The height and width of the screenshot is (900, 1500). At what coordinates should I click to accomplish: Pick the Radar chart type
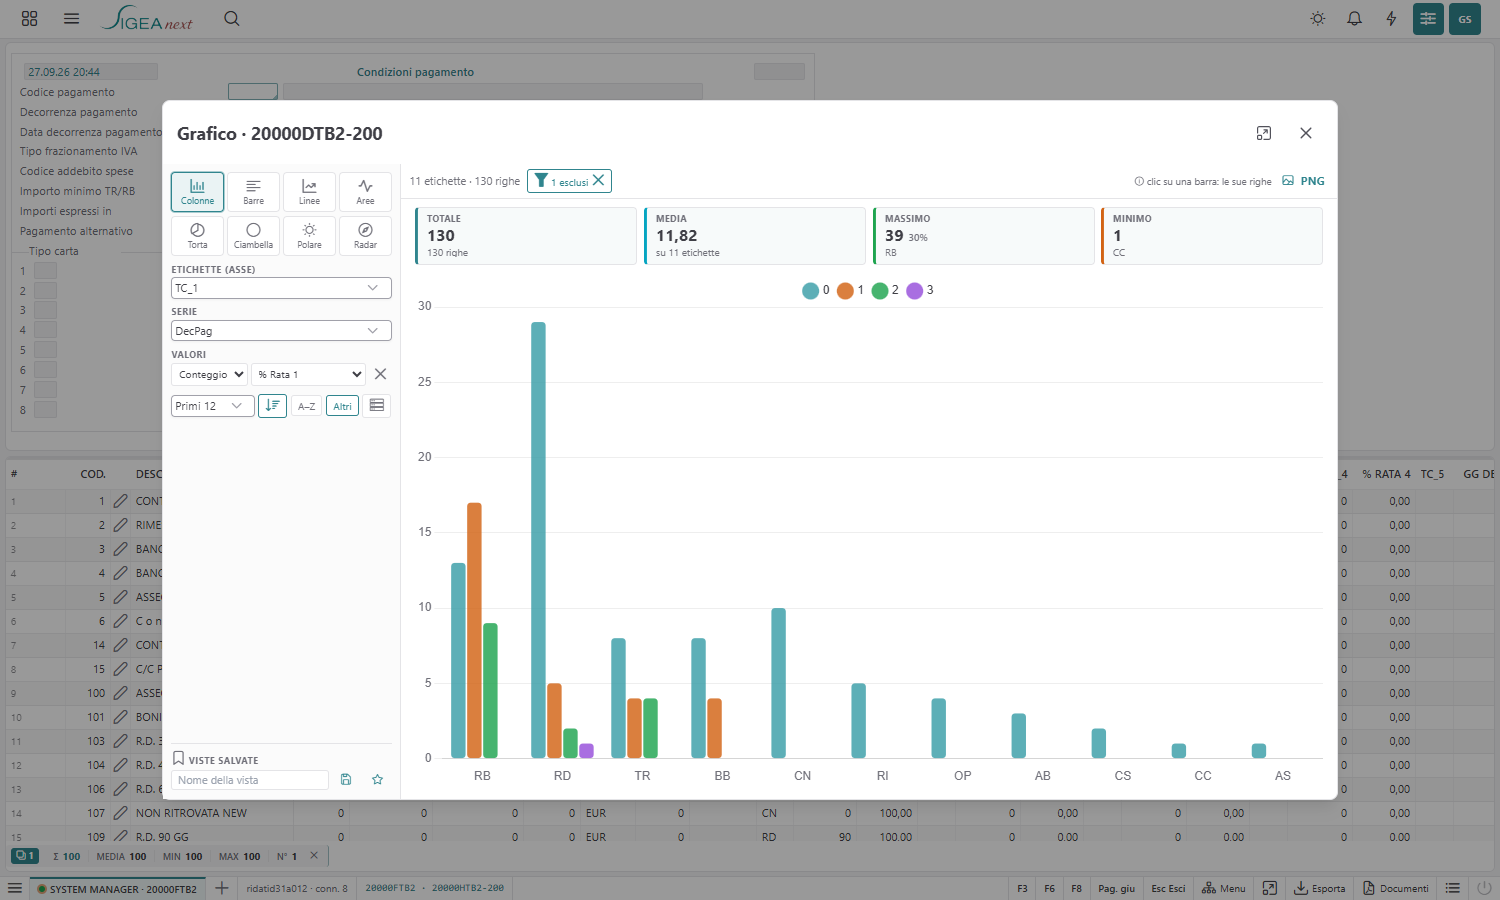click(x=365, y=236)
